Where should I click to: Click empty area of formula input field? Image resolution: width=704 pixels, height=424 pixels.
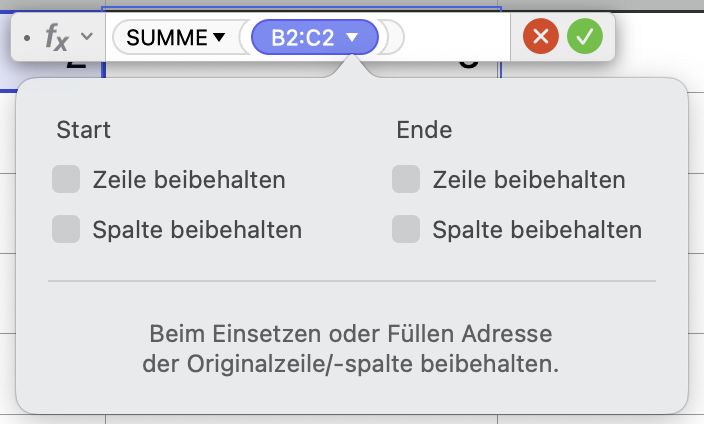click(x=455, y=39)
